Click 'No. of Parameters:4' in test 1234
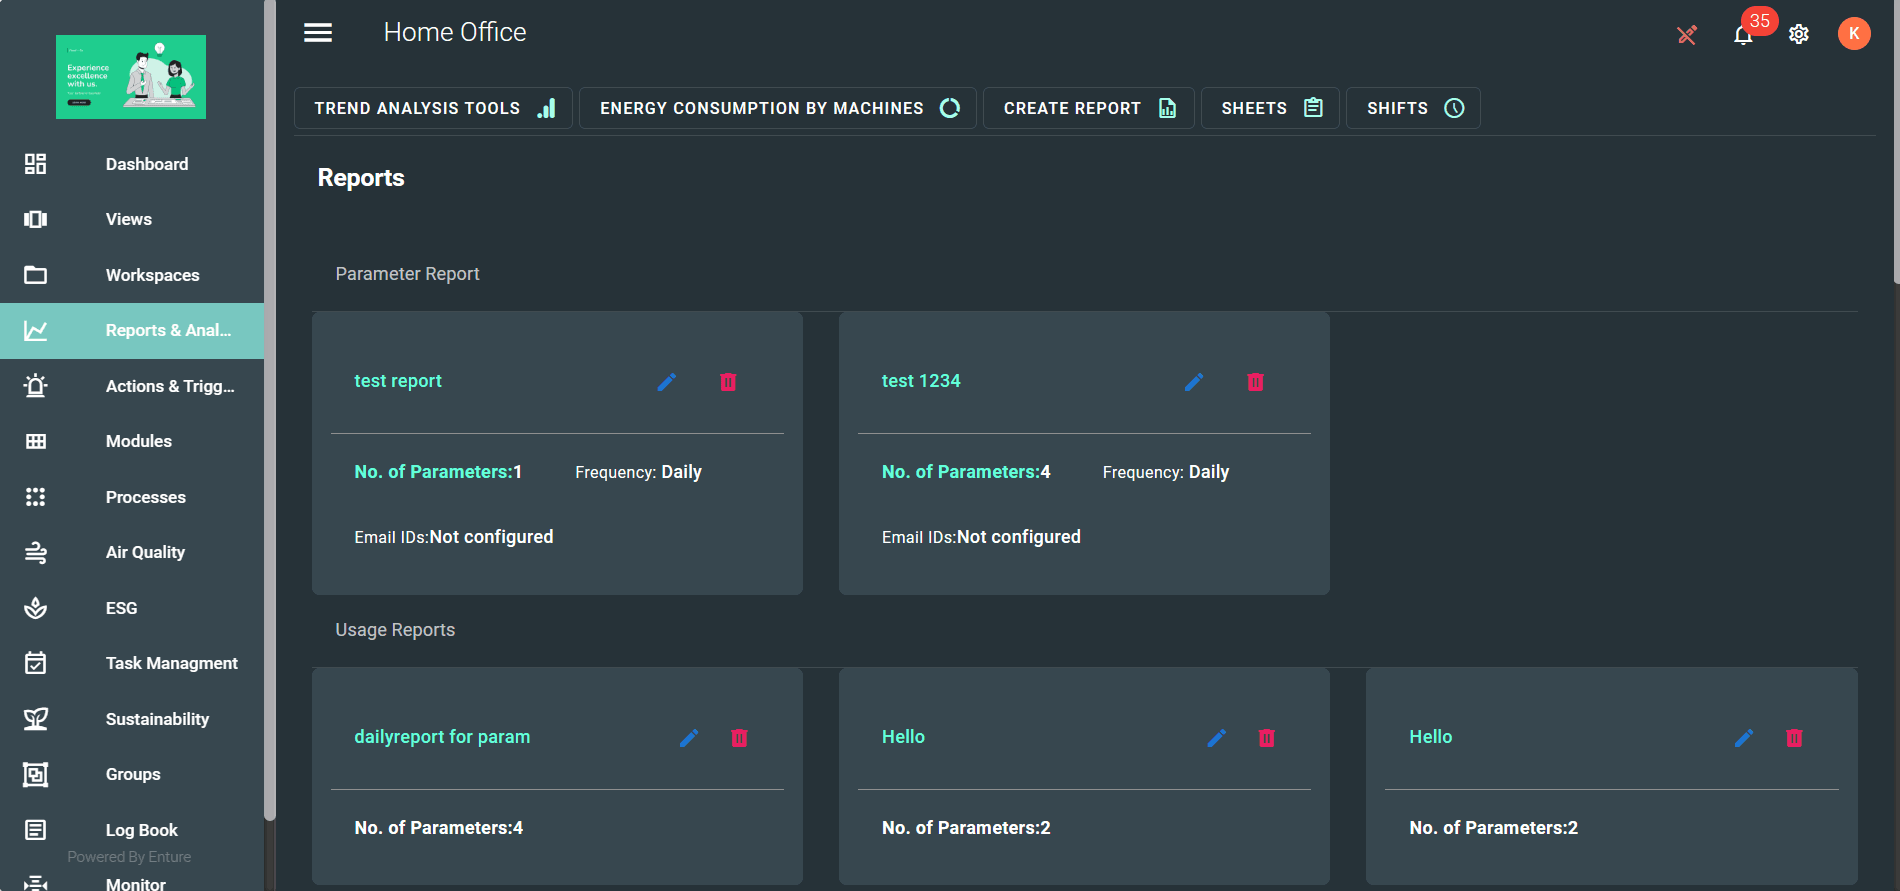The height and width of the screenshot is (891, 1900). pos(966,472)
